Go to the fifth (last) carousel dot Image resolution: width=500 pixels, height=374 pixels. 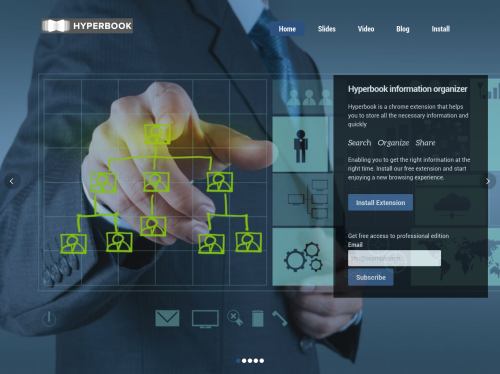tap(262, 361)
